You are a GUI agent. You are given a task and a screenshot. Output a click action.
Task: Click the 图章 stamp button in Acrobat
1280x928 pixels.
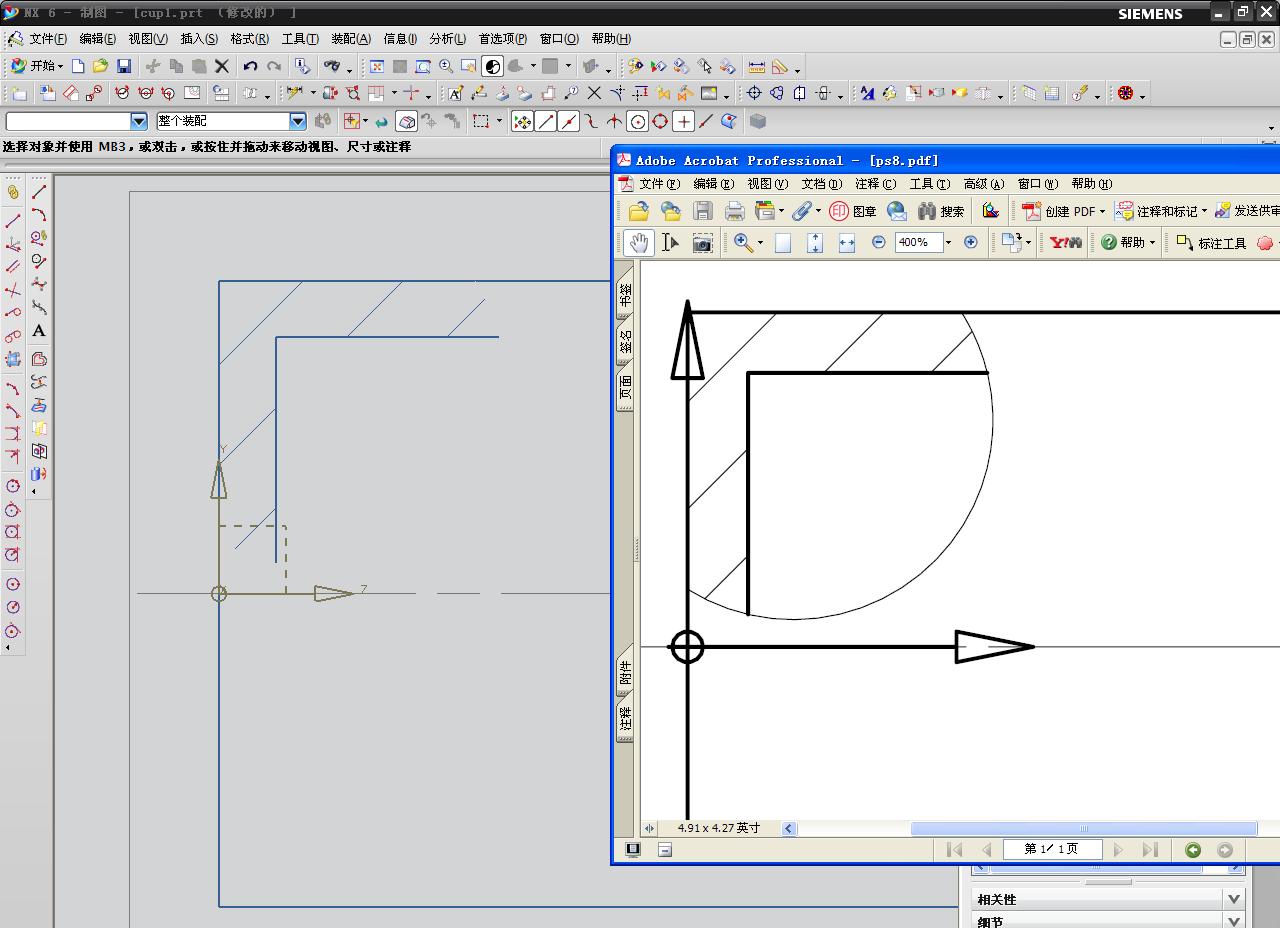pyautogui.click(x=853, y=211)
